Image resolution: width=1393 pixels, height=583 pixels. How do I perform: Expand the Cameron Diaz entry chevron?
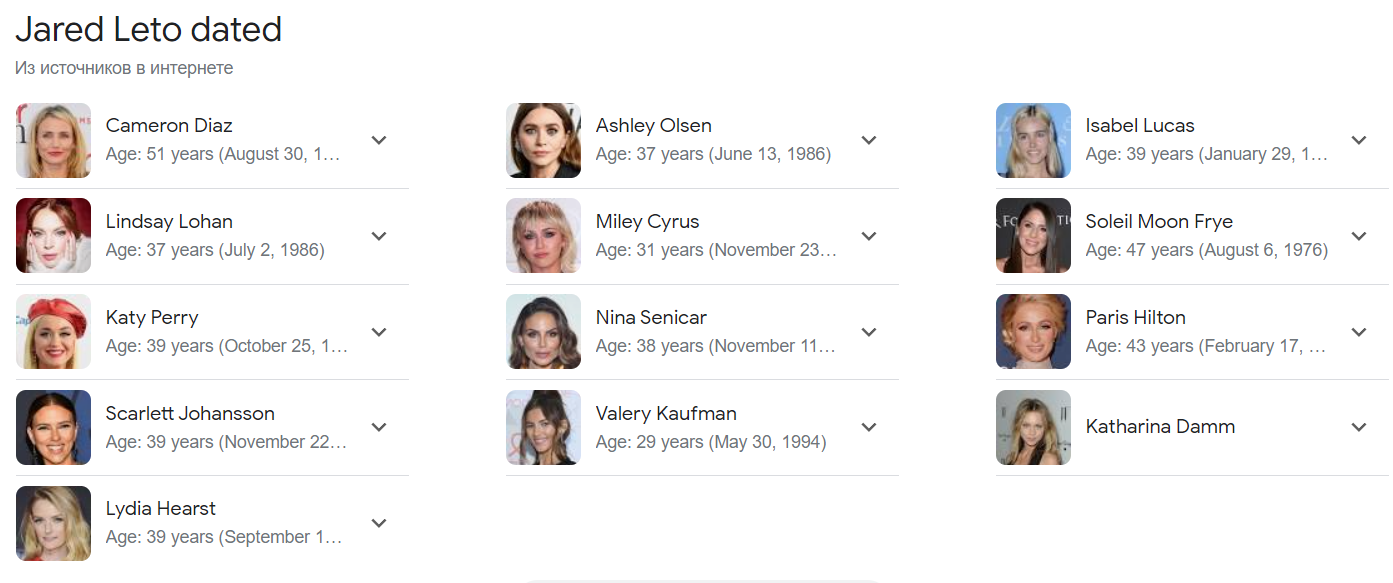379,140
